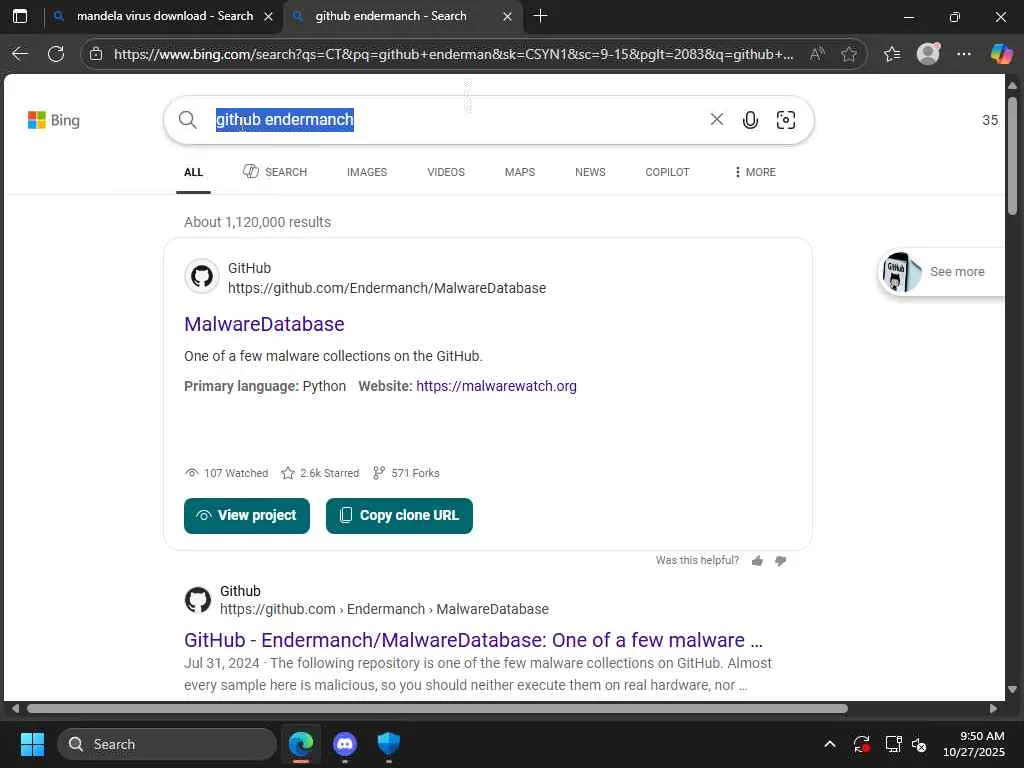This screenshot has width=1024, height=768.
Task: Close the mandela virus download tab
Action: 268,16
